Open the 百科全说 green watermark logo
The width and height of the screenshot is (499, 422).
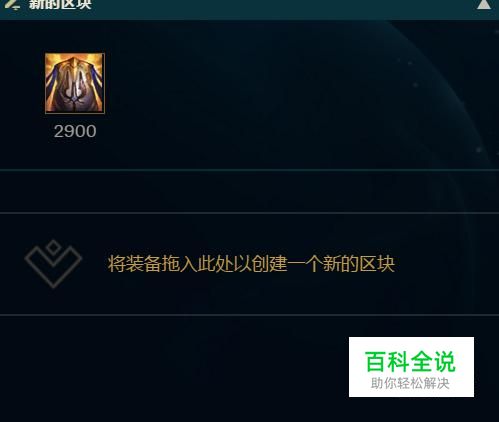click(410, 362)
